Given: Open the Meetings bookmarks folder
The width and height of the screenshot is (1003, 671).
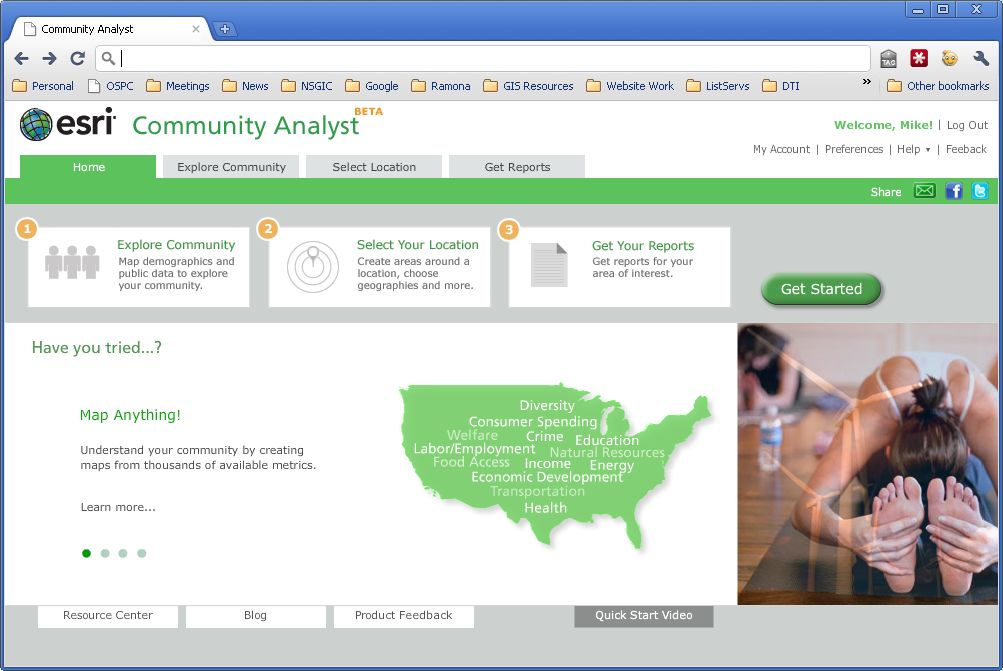Looking at the screenshot, I should pyautogui.click(x=178, y=86).
